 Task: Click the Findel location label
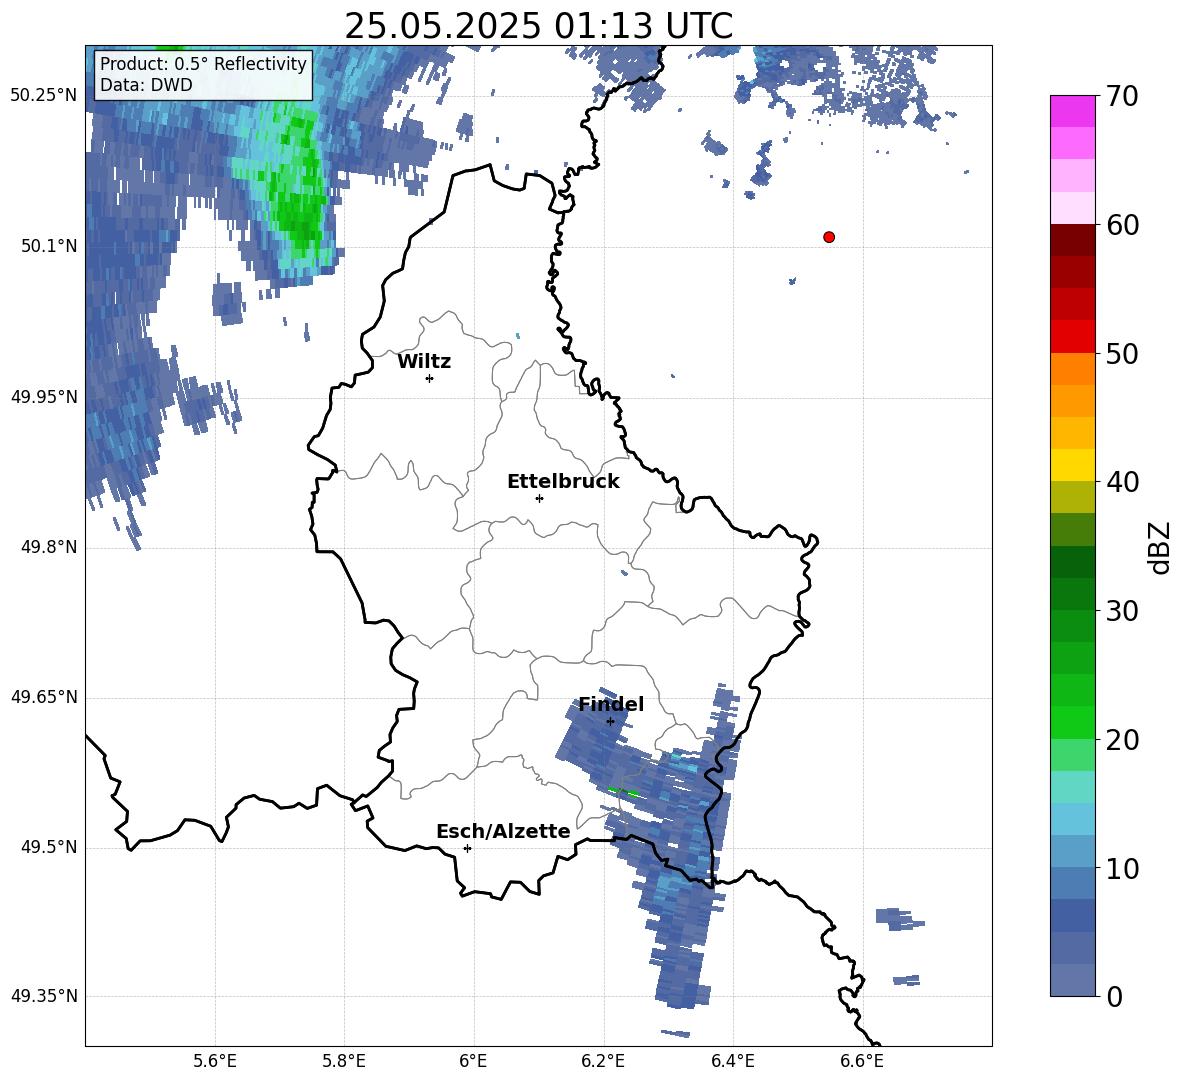pos(611,704)
